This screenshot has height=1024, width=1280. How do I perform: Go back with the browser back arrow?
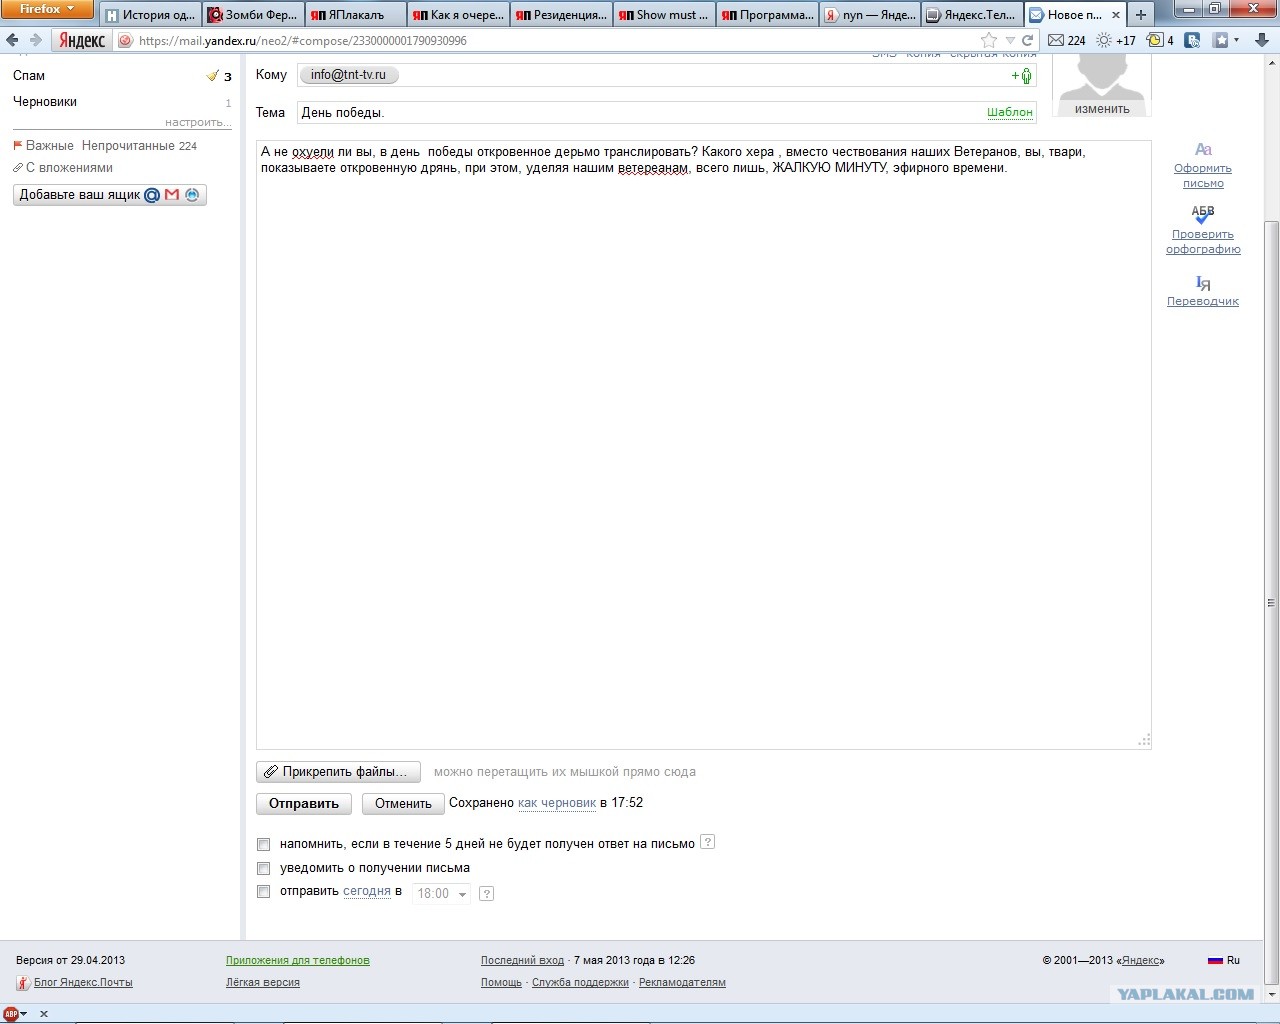13,40
